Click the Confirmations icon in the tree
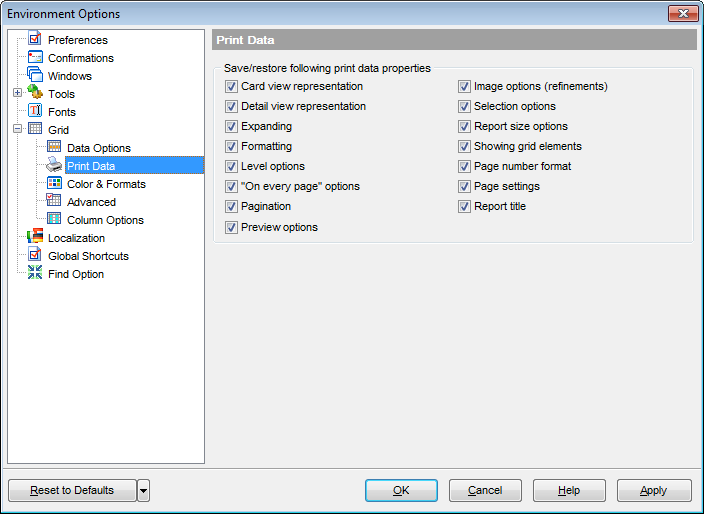Image resolution: width=704 pixels, height=514 pixels. pyautogui.click(x=35, y=58)
